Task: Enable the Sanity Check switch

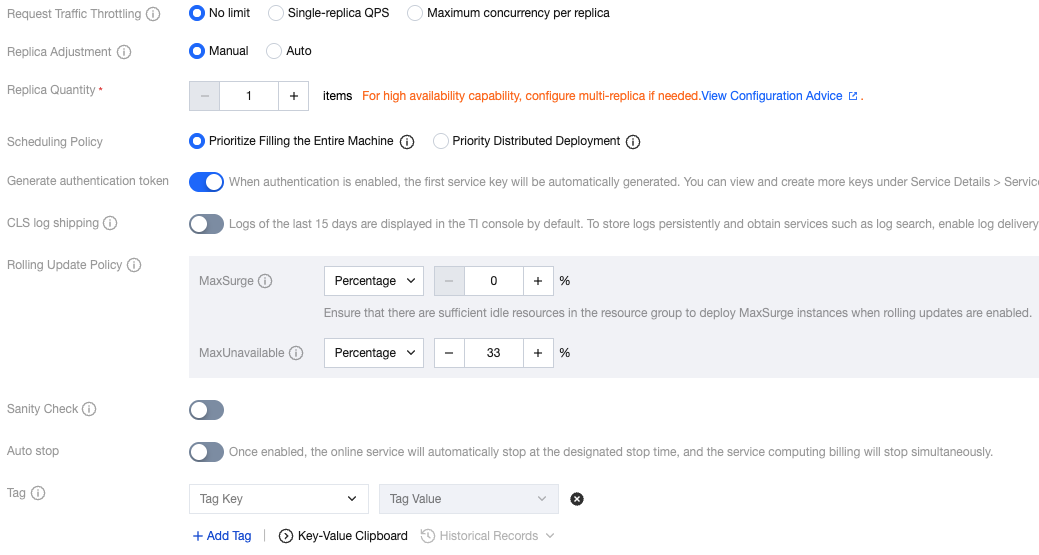Action: click(206, 410)
